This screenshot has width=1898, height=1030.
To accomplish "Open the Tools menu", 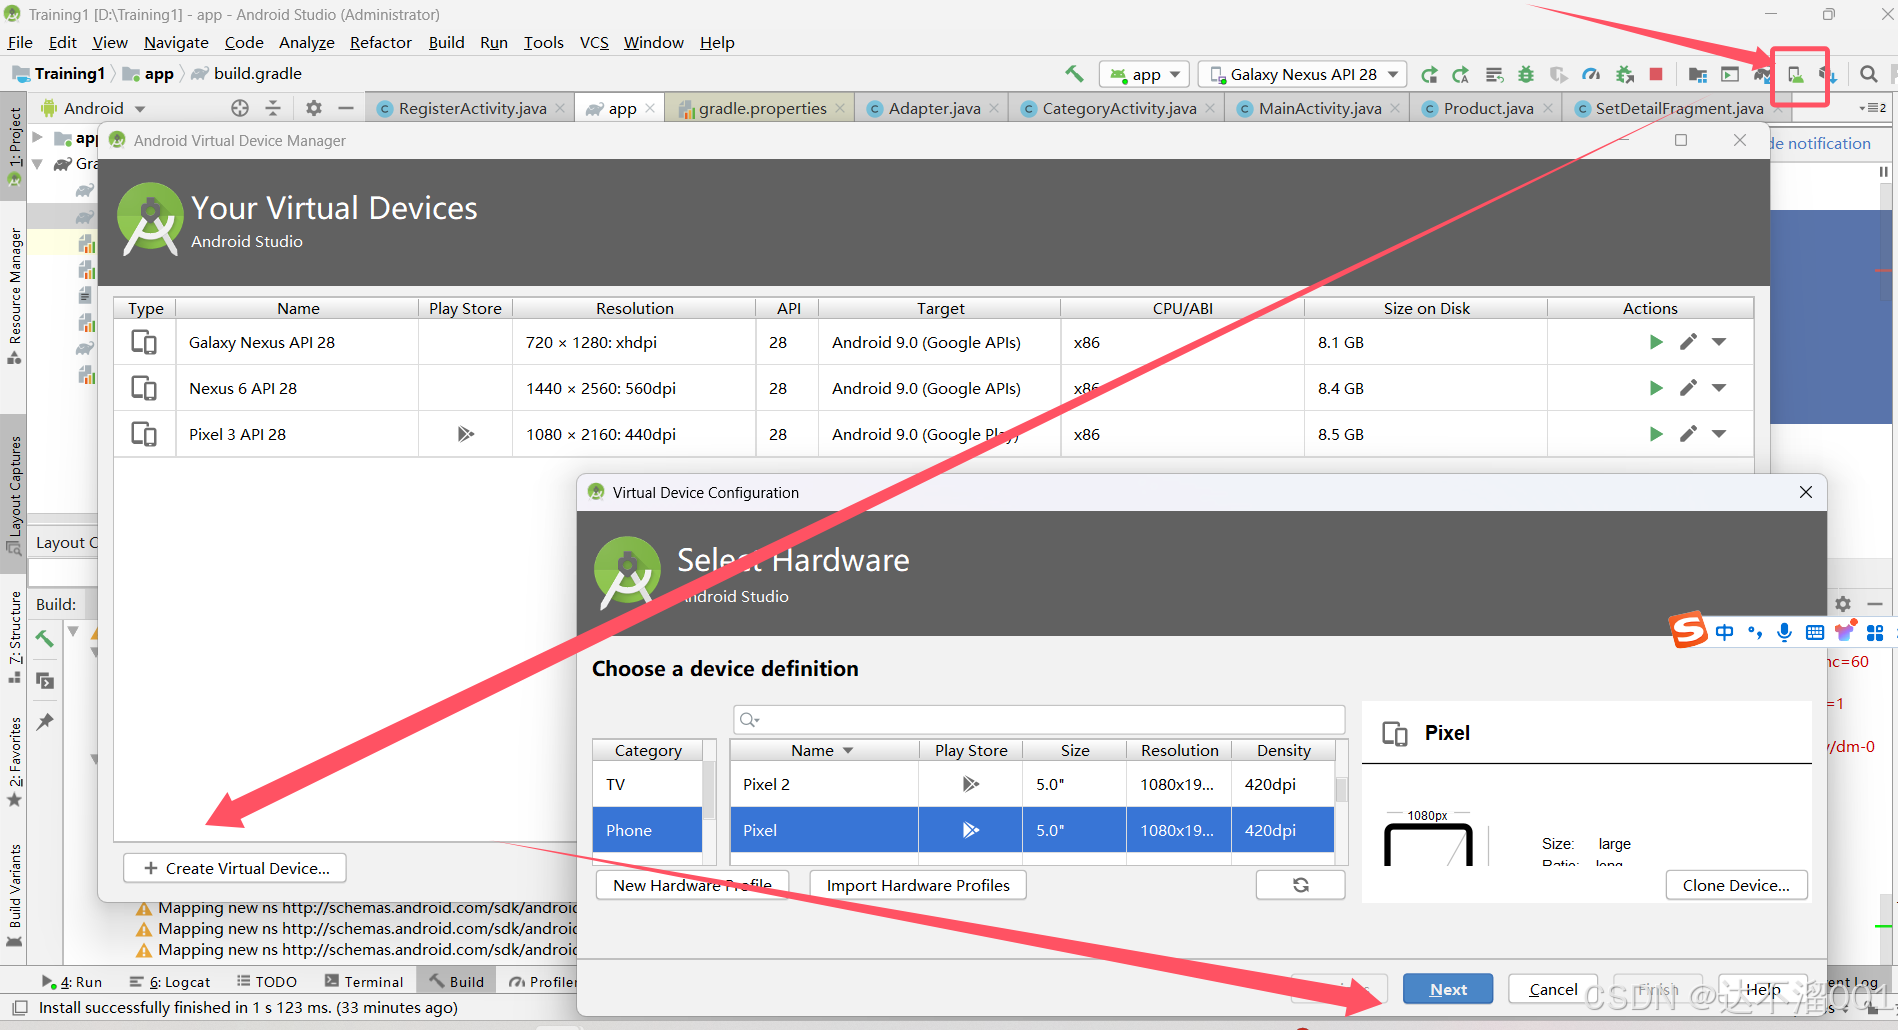I will (x=543, y=42).
